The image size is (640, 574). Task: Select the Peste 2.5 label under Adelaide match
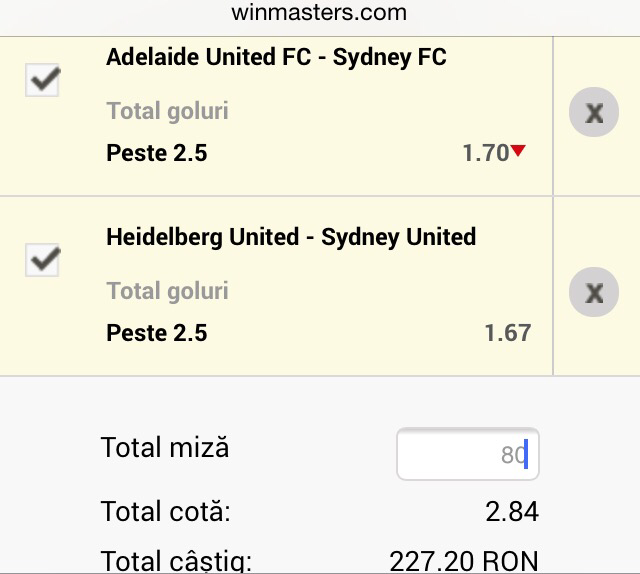click(x=156, y=153)
